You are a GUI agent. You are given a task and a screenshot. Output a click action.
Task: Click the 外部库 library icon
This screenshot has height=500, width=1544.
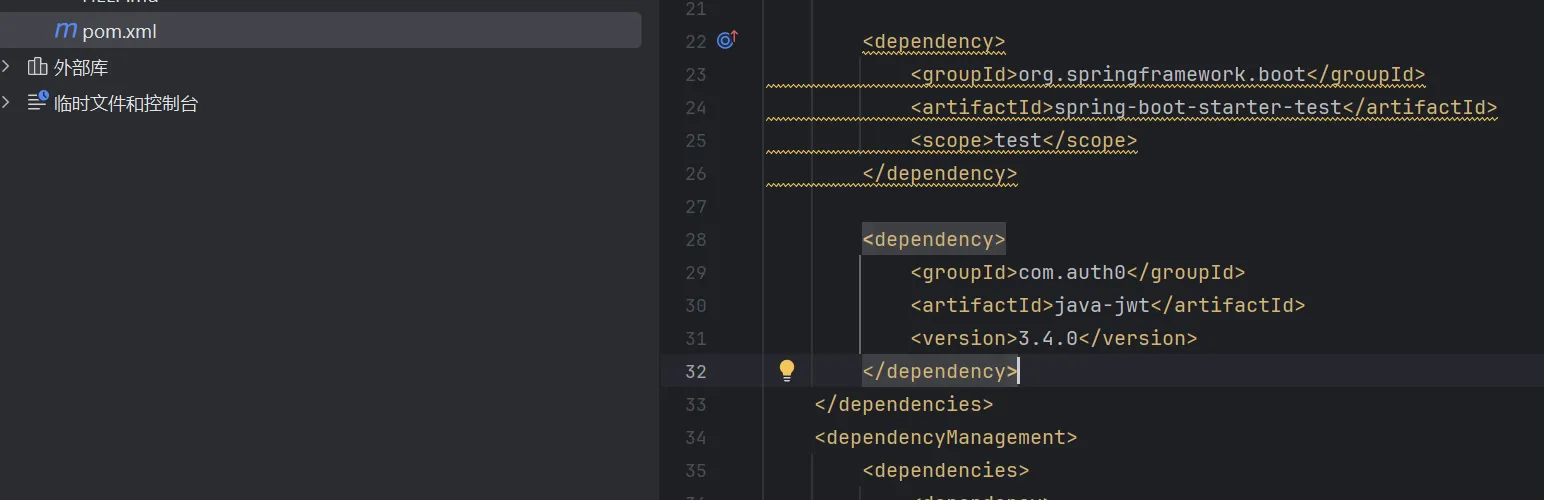tap(37, 67)
